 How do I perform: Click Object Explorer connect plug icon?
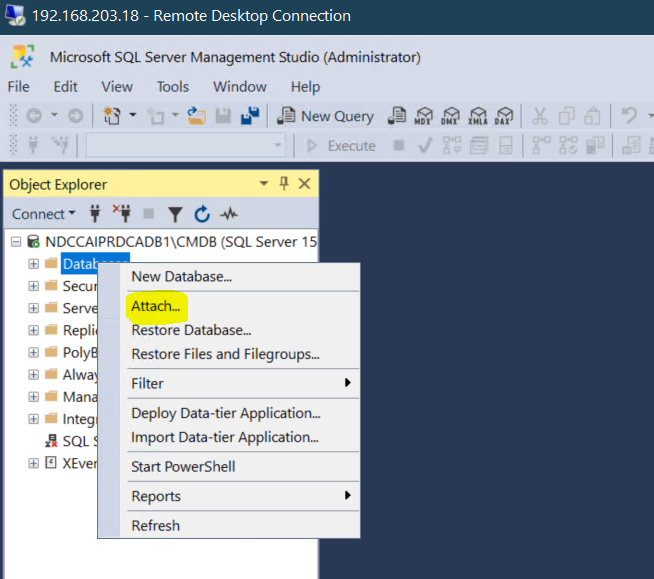95,214
